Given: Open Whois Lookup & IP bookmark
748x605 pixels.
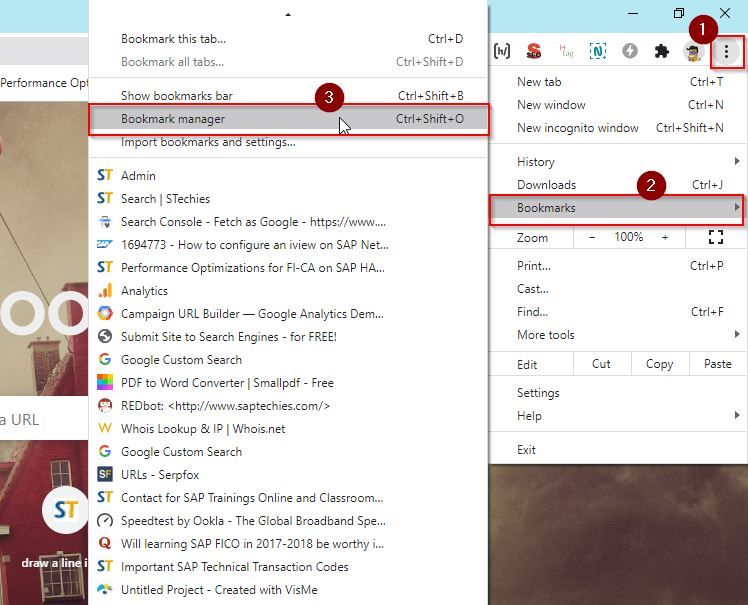Looking at the screenshot, I should 288,428.
